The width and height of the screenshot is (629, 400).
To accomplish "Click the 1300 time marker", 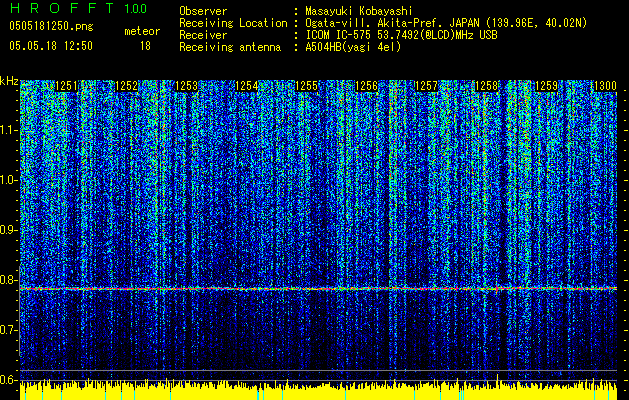I will coord(604,87).
